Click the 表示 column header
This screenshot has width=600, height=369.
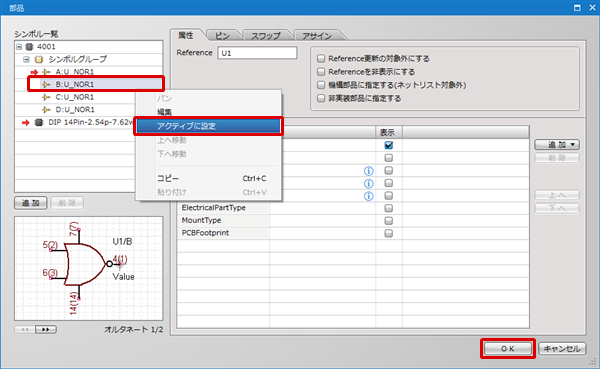(388, 132)
